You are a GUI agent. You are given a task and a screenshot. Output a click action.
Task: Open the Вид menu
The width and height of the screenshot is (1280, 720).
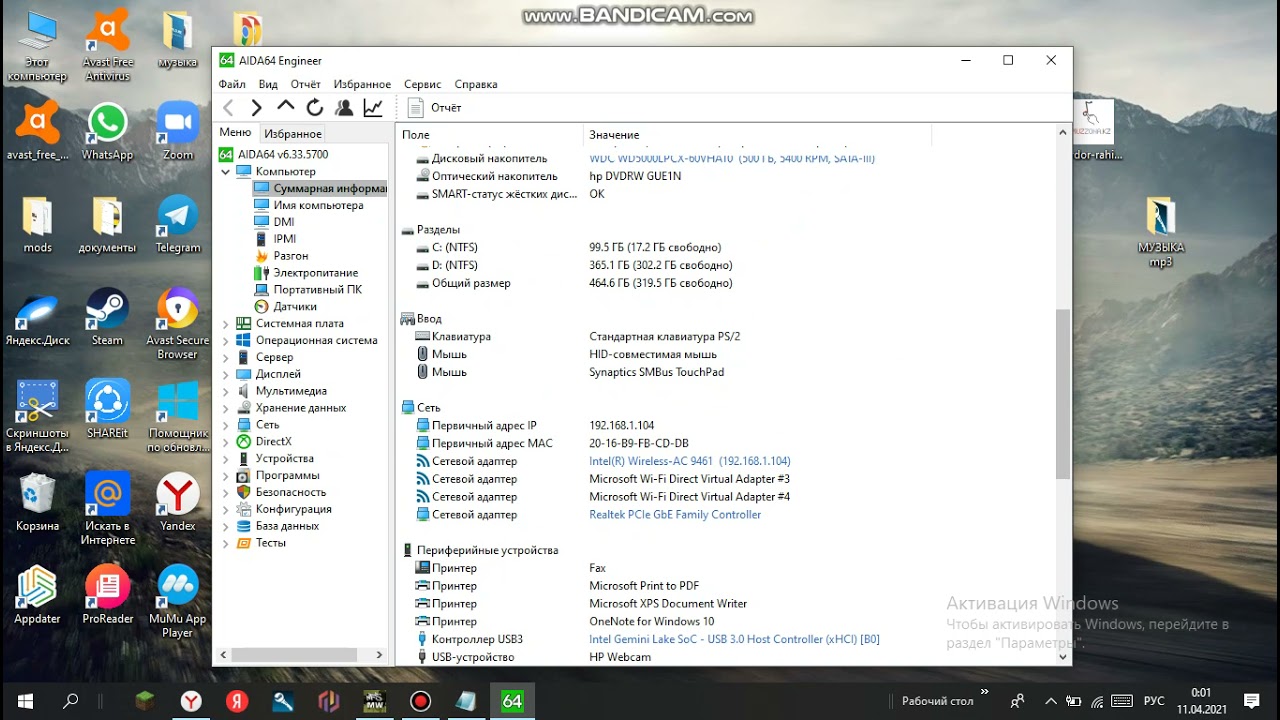click(x=268, y=85)
